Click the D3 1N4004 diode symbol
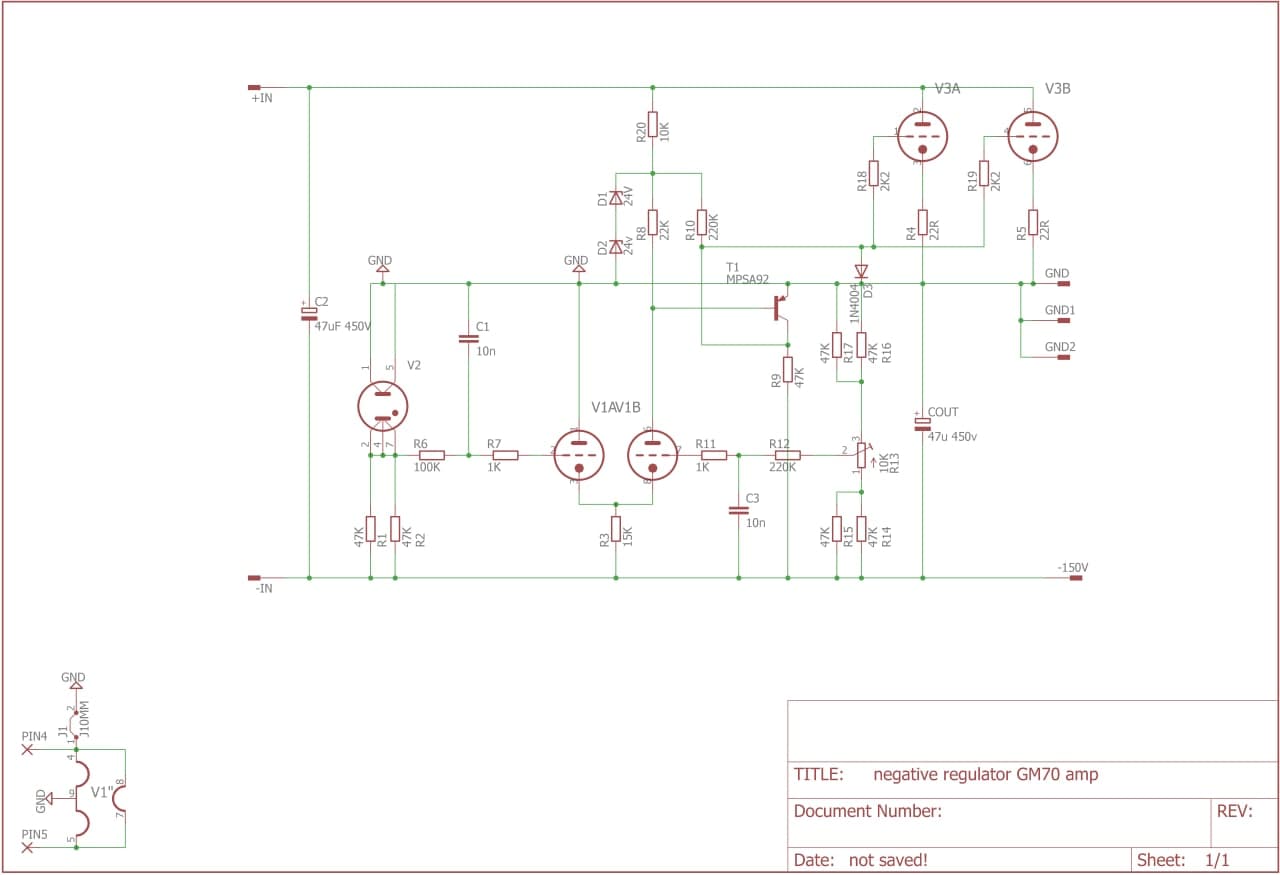The height and width of the screenshot is (875, 1280). coord(861,270)
